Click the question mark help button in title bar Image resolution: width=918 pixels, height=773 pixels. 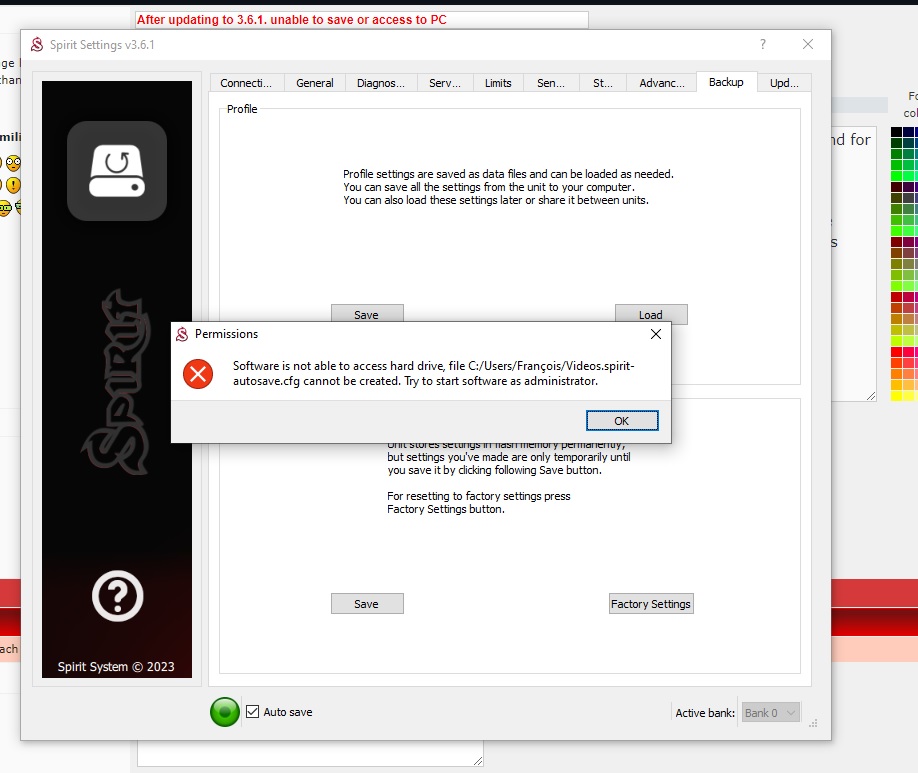click(763, 45)
